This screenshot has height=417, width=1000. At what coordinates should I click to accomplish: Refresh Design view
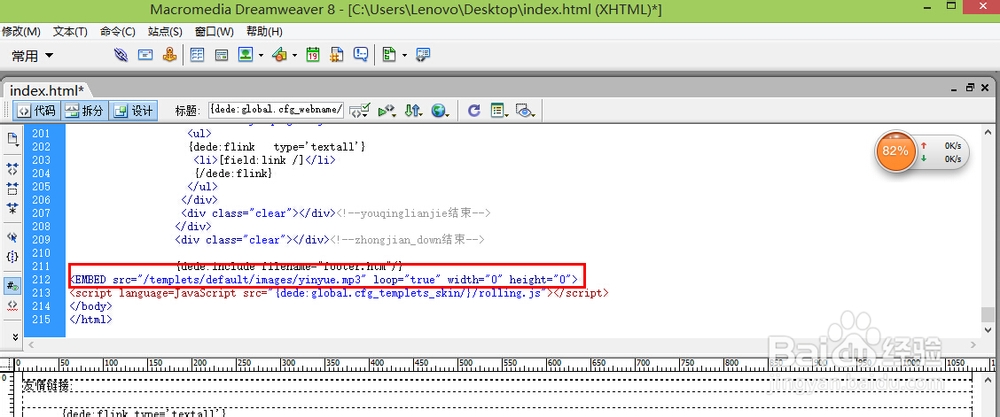point(473,111)
